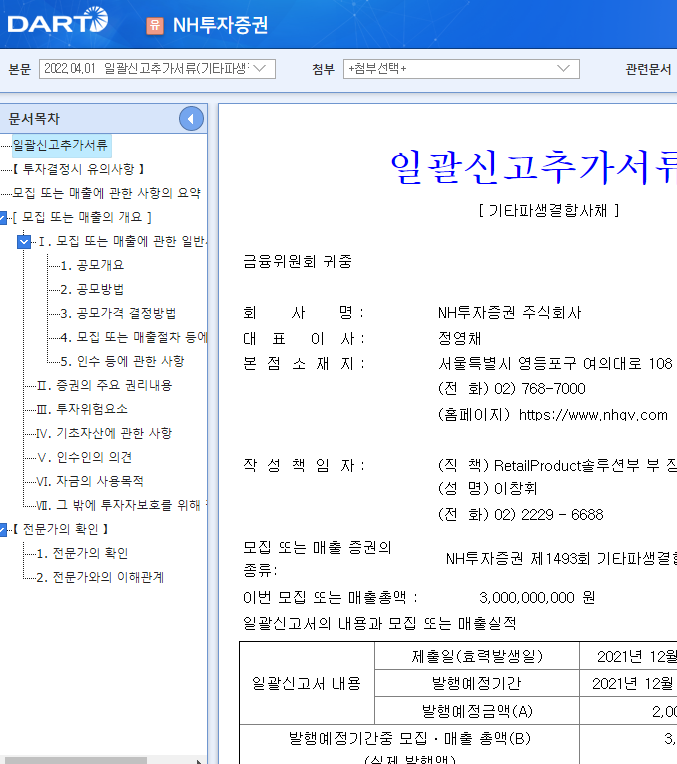Click the NH투자증권 company name in header
Image resolution: width=677 pixels, height=764 pixels.
coord(220,25)
